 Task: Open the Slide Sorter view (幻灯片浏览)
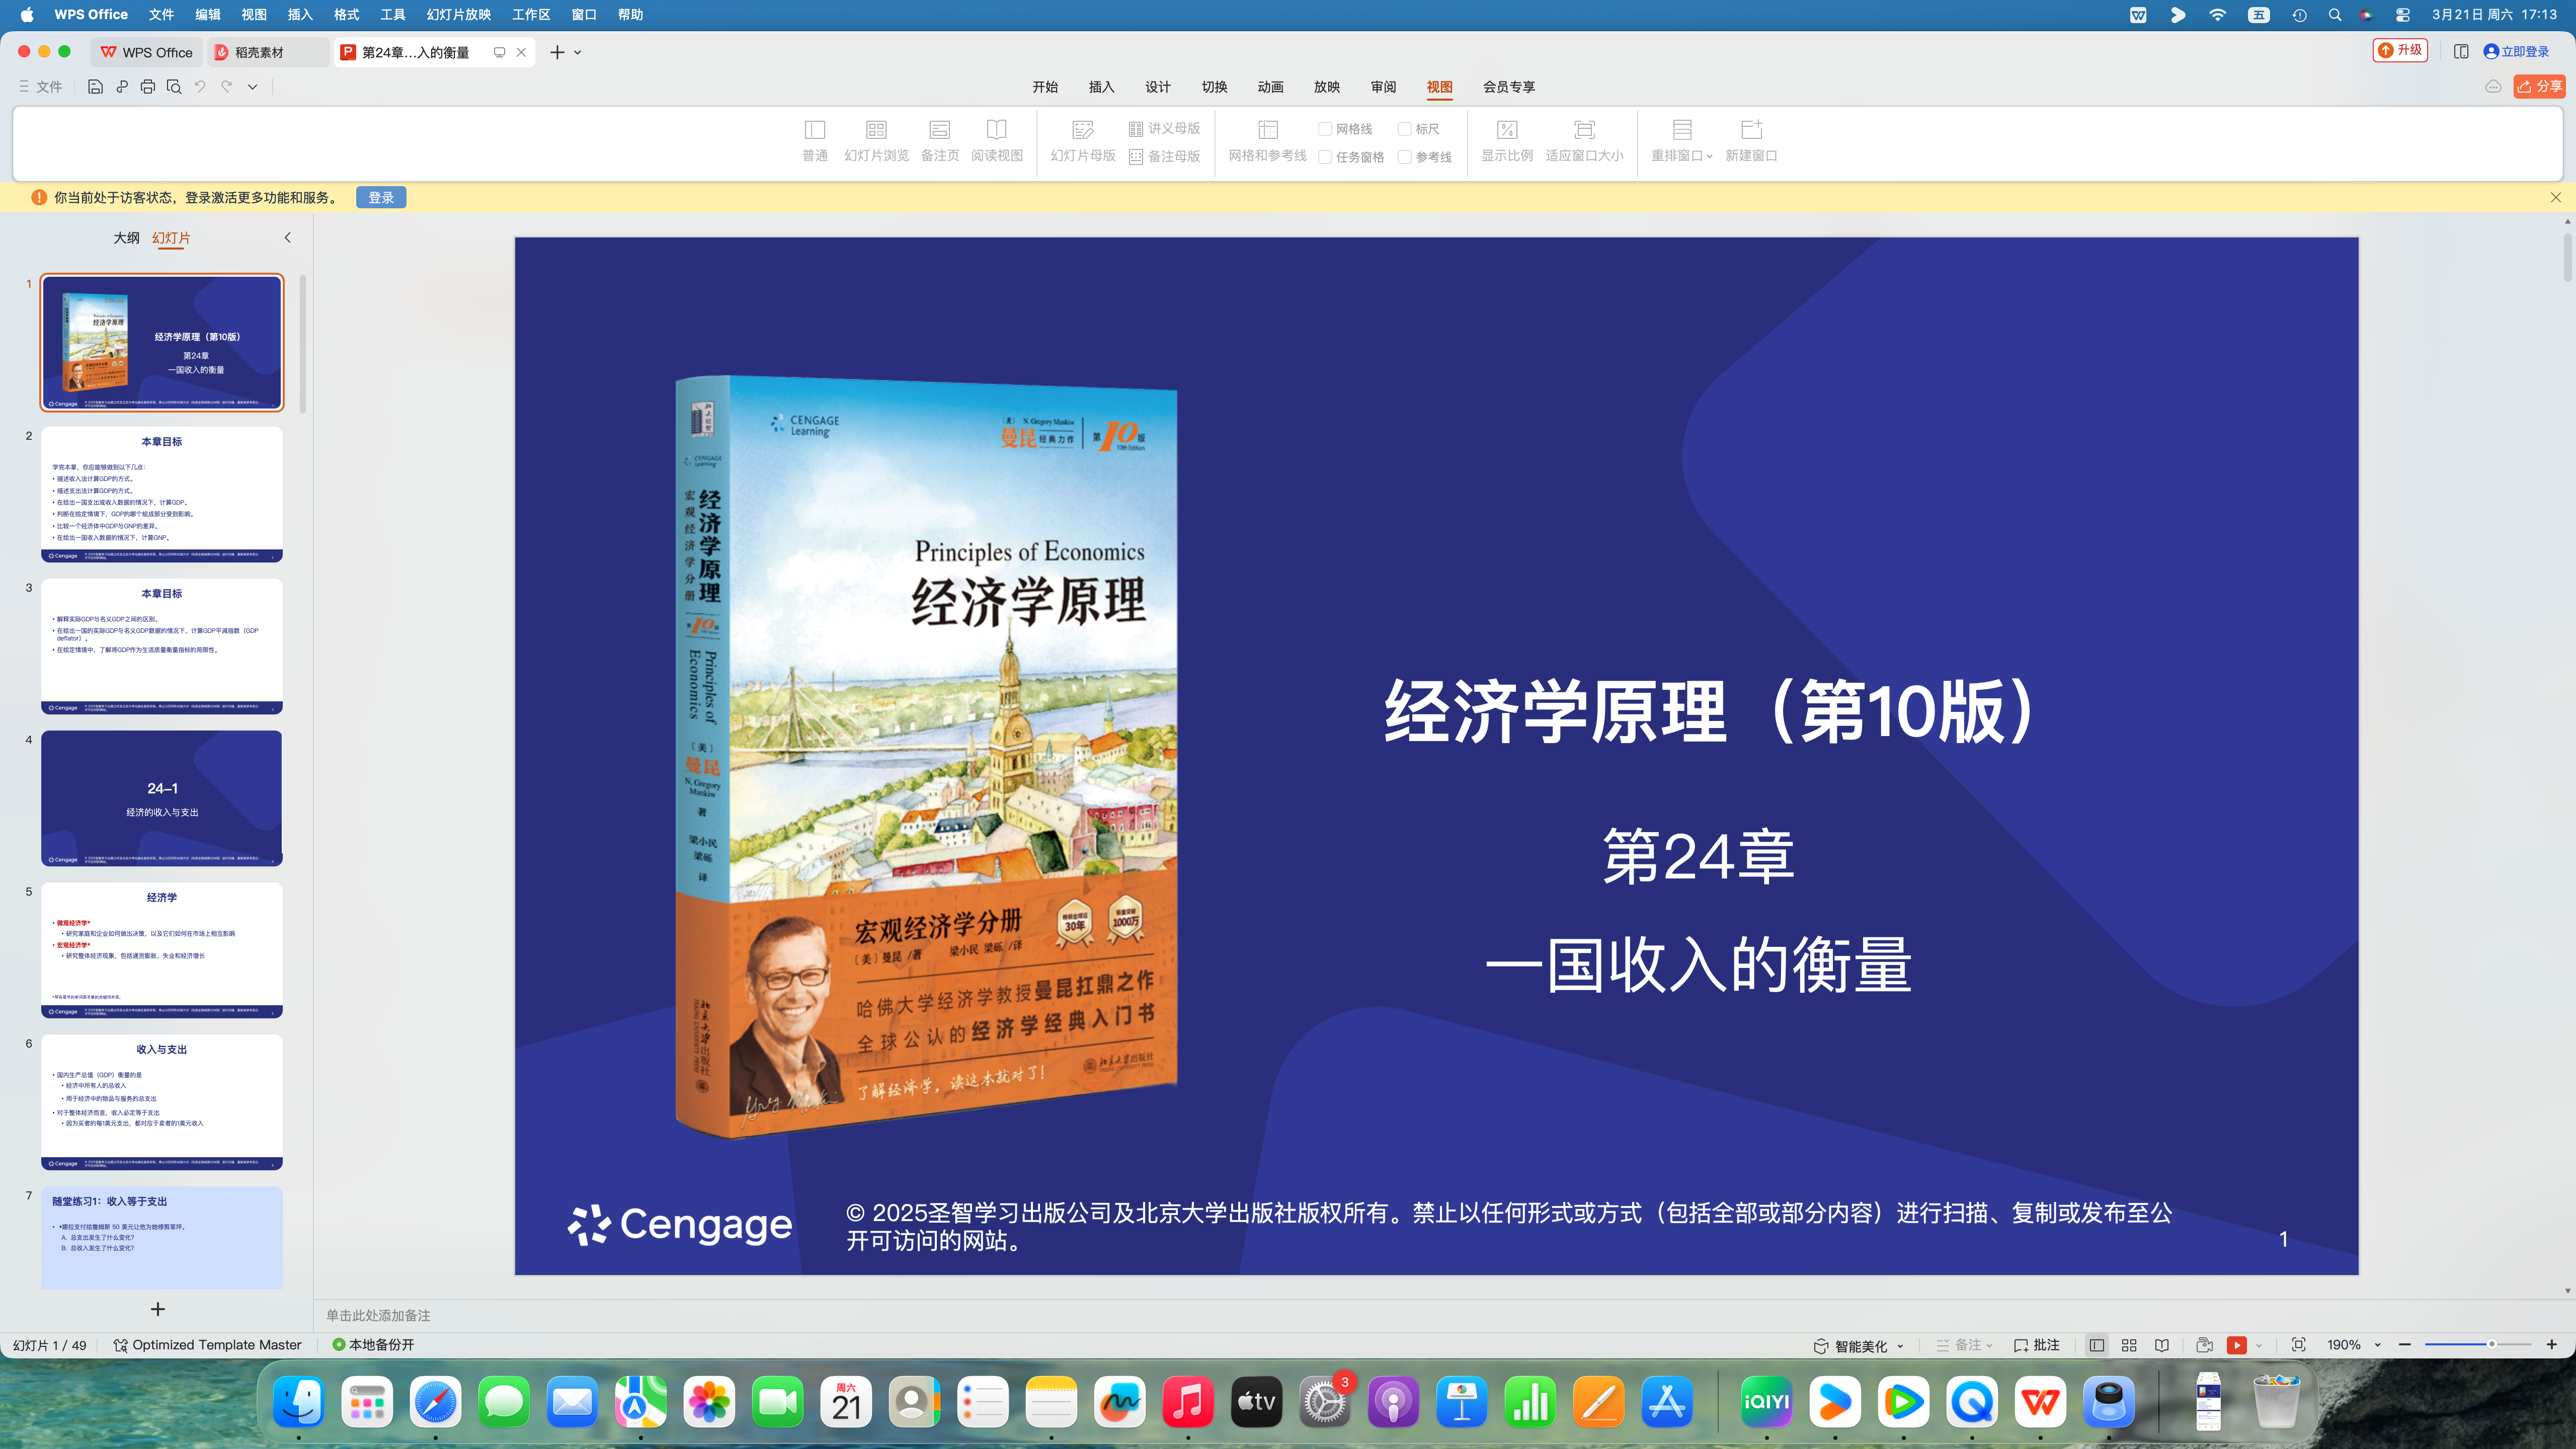point(876,130)
